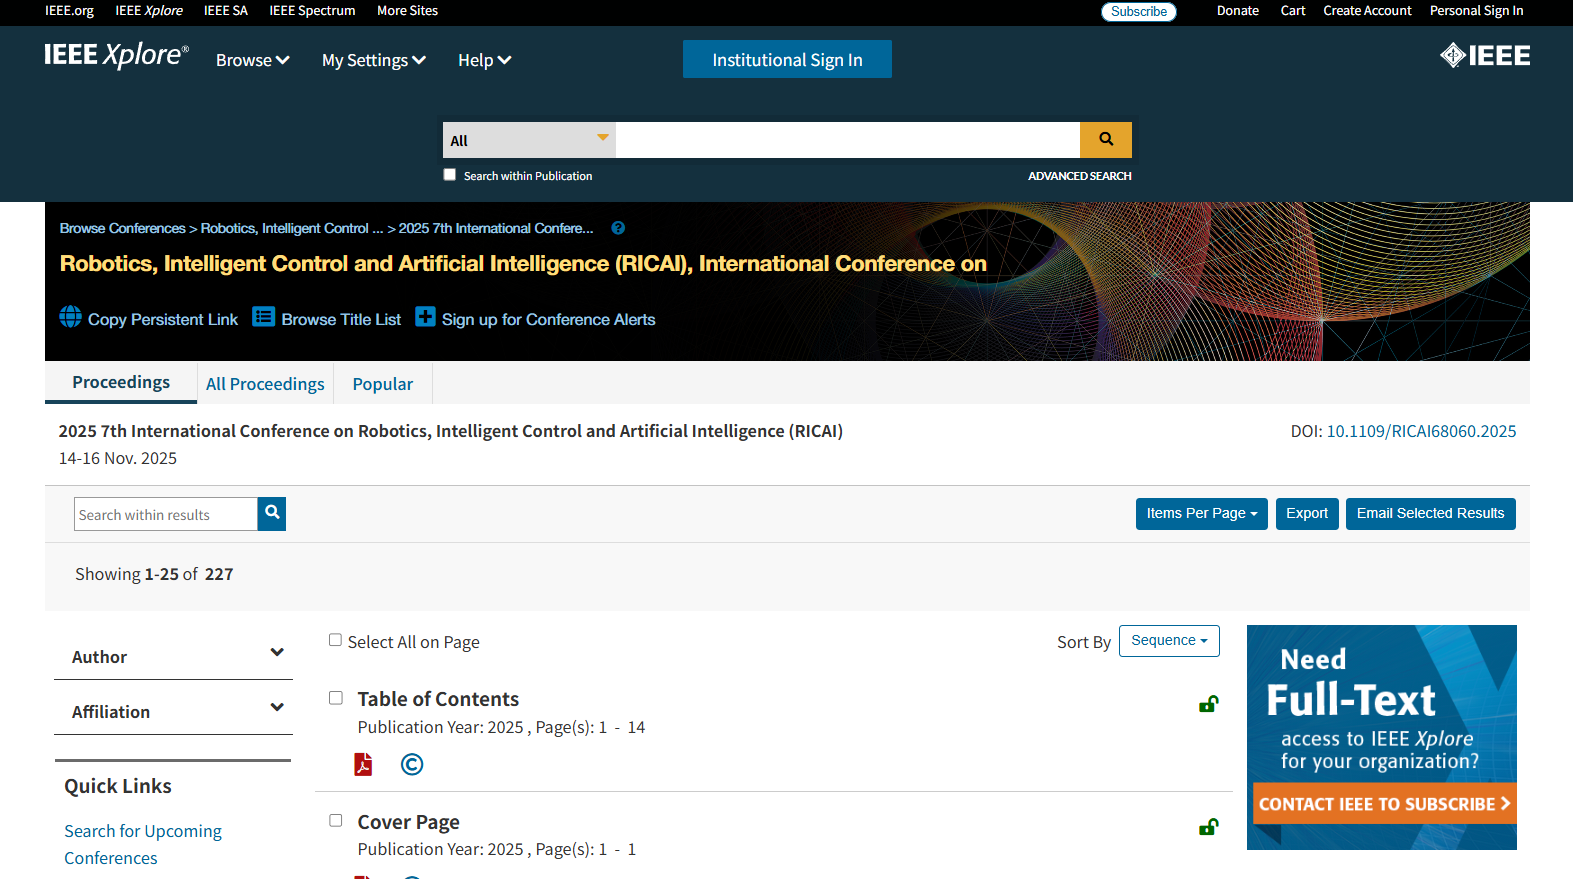
Task: Open the Table of Contents title
Action: coord(438,699)
